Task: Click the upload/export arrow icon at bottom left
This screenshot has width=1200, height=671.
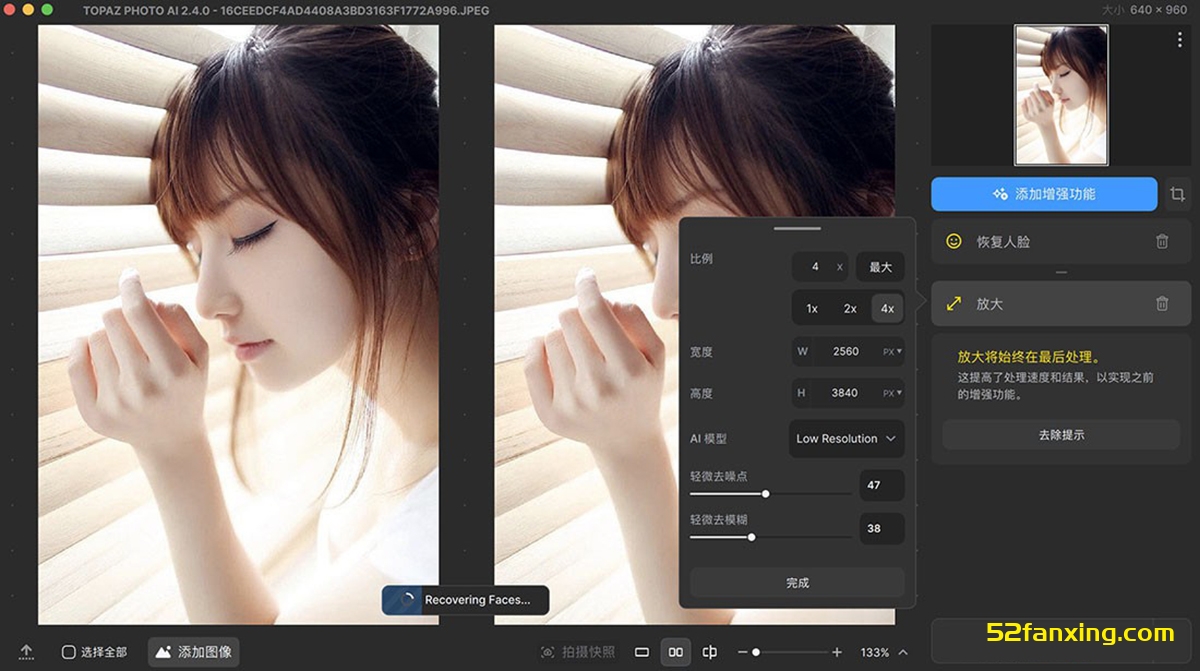Action: 26,652
